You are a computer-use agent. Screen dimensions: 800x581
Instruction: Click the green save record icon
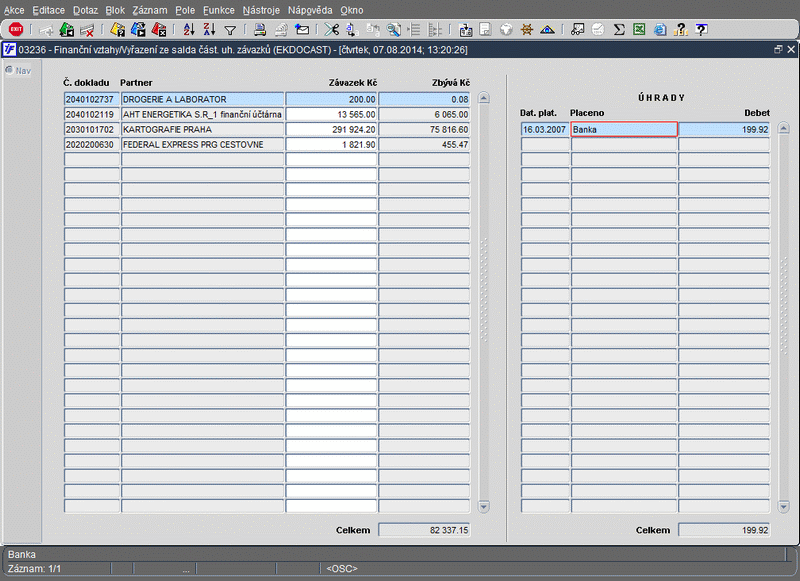67,30
